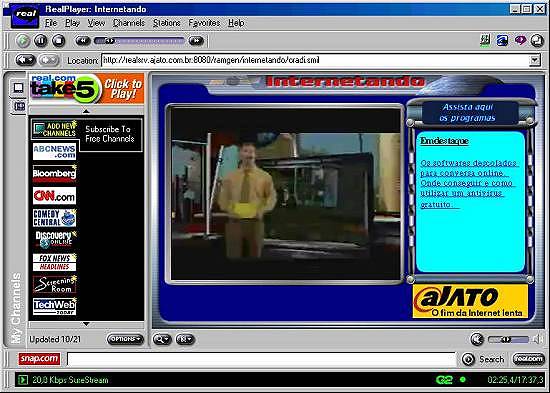Open the File menu
The height and width of the screenshot is (393, 550).
pyautogui.click(x=51, y=23)
